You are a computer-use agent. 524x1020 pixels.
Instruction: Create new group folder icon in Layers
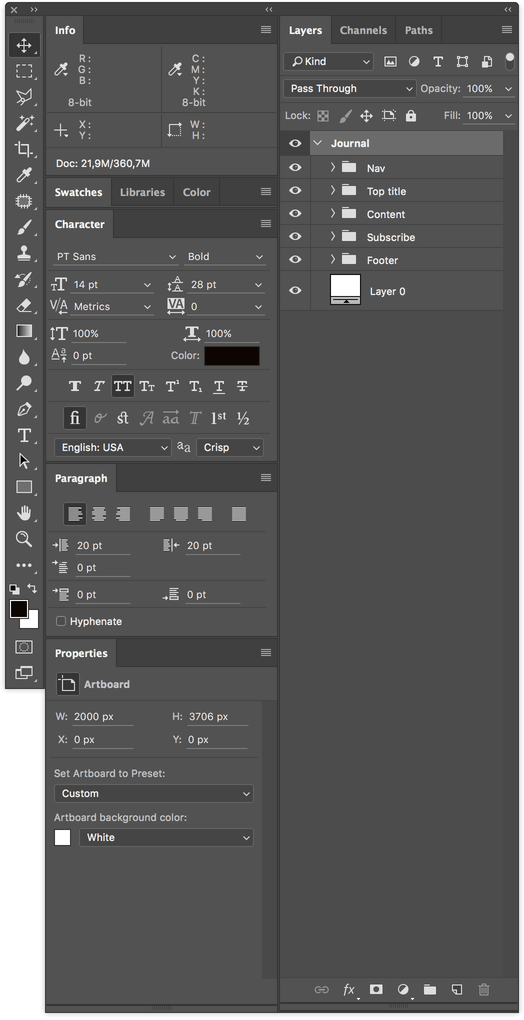[x=430, y=989]
